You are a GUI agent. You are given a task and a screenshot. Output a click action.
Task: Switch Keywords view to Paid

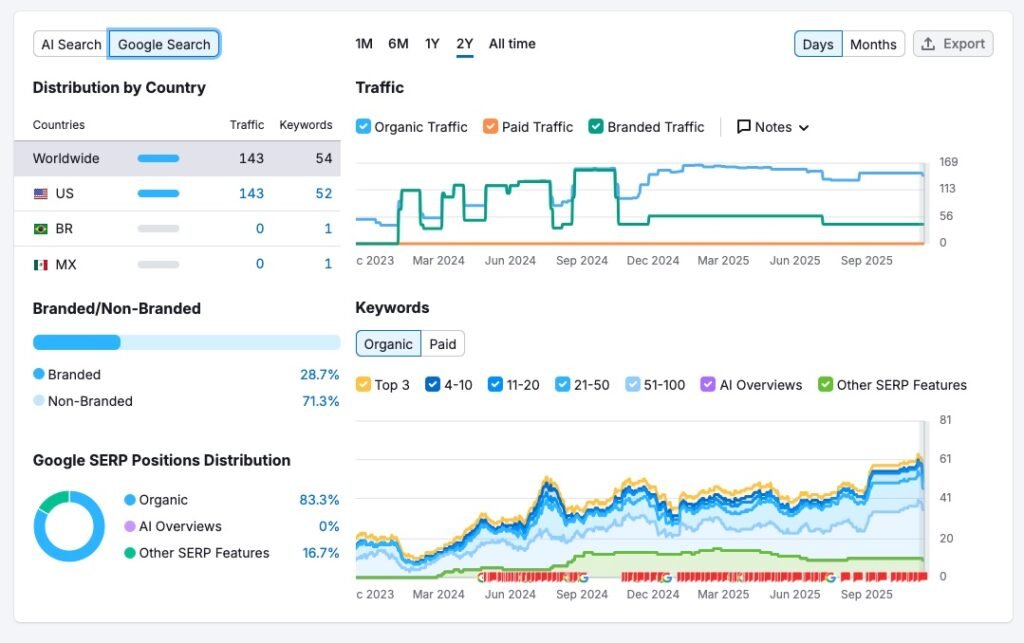coord(442,344)
